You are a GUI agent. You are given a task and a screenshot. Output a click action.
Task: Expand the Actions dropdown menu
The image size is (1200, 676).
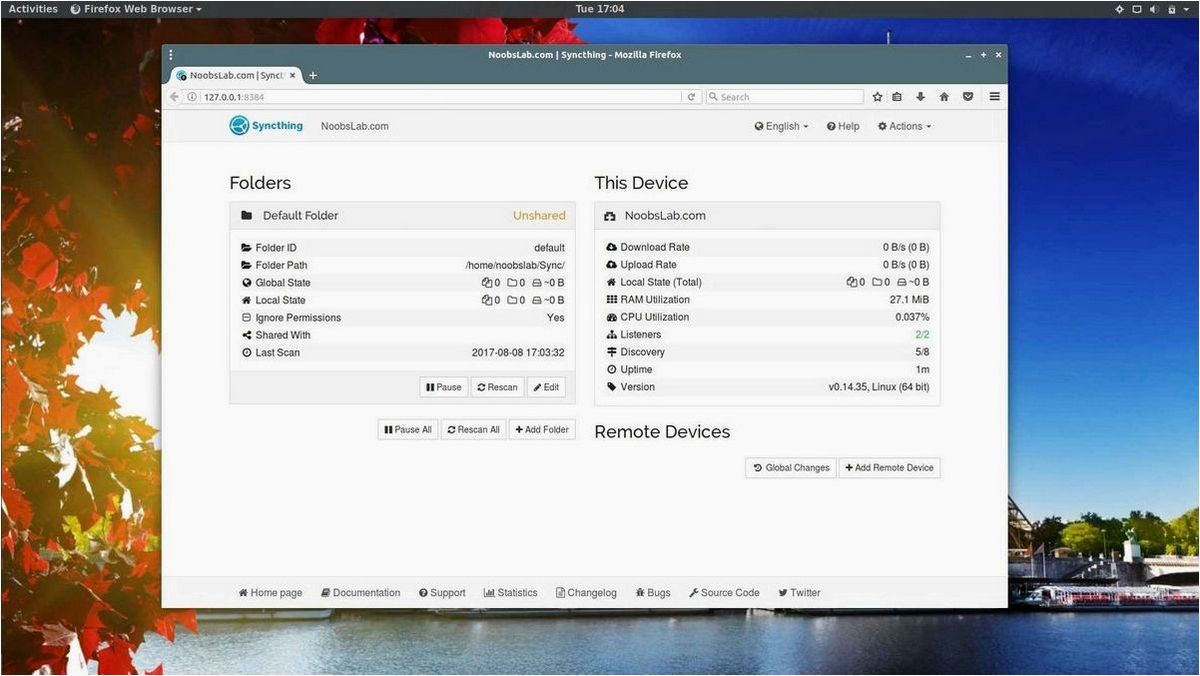(904, 126)
